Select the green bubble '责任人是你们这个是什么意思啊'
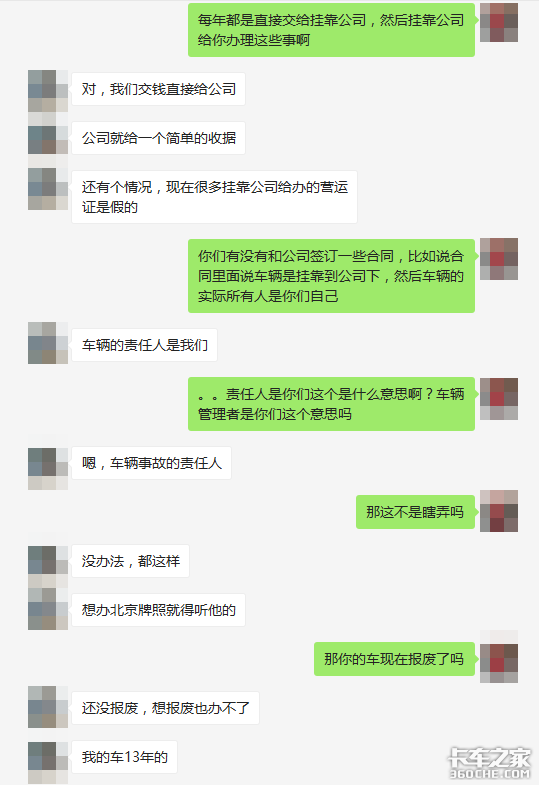The height and width of the screenshot is (785, 539). click(331, 404)
